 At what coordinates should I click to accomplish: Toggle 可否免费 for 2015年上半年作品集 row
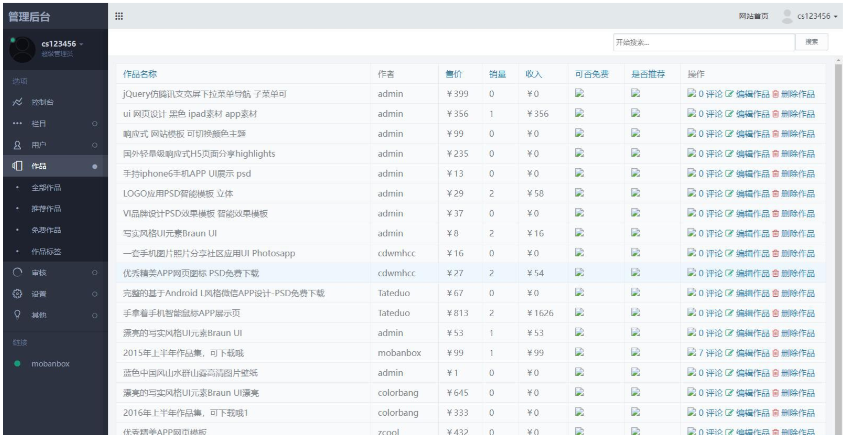pyautogui.click(x=579, y=353)
